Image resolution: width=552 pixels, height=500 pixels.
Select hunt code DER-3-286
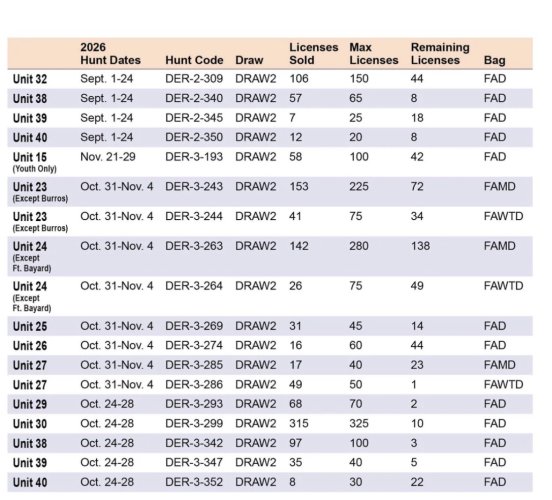(x=194, y=385)
